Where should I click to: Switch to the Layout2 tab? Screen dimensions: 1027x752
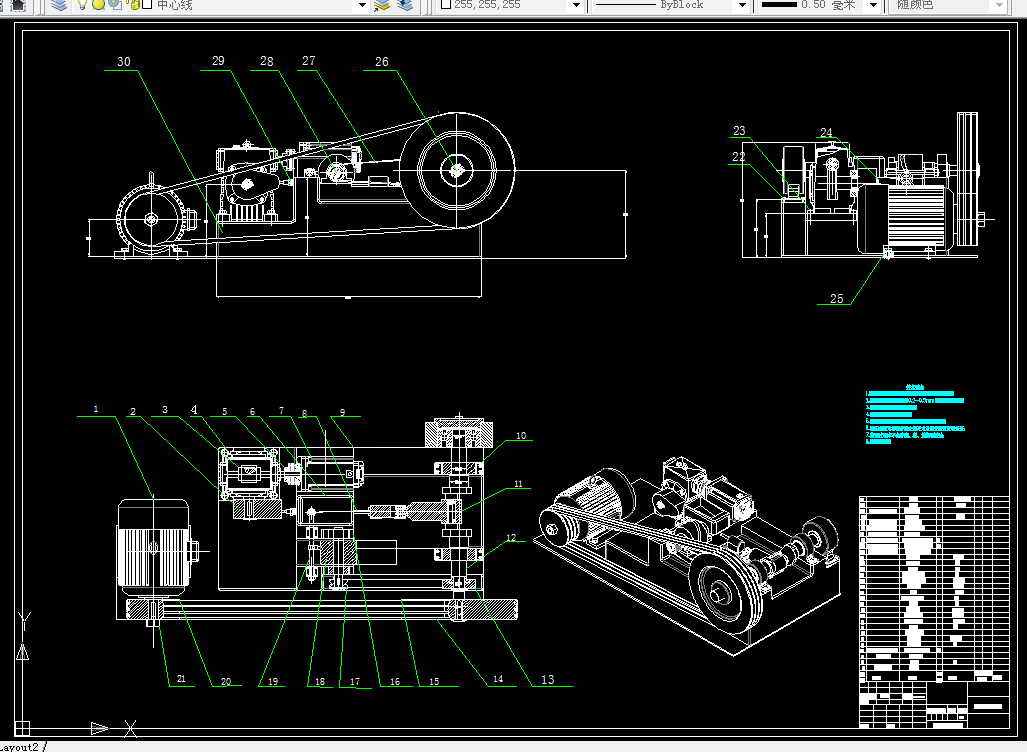tap(20, 747)
